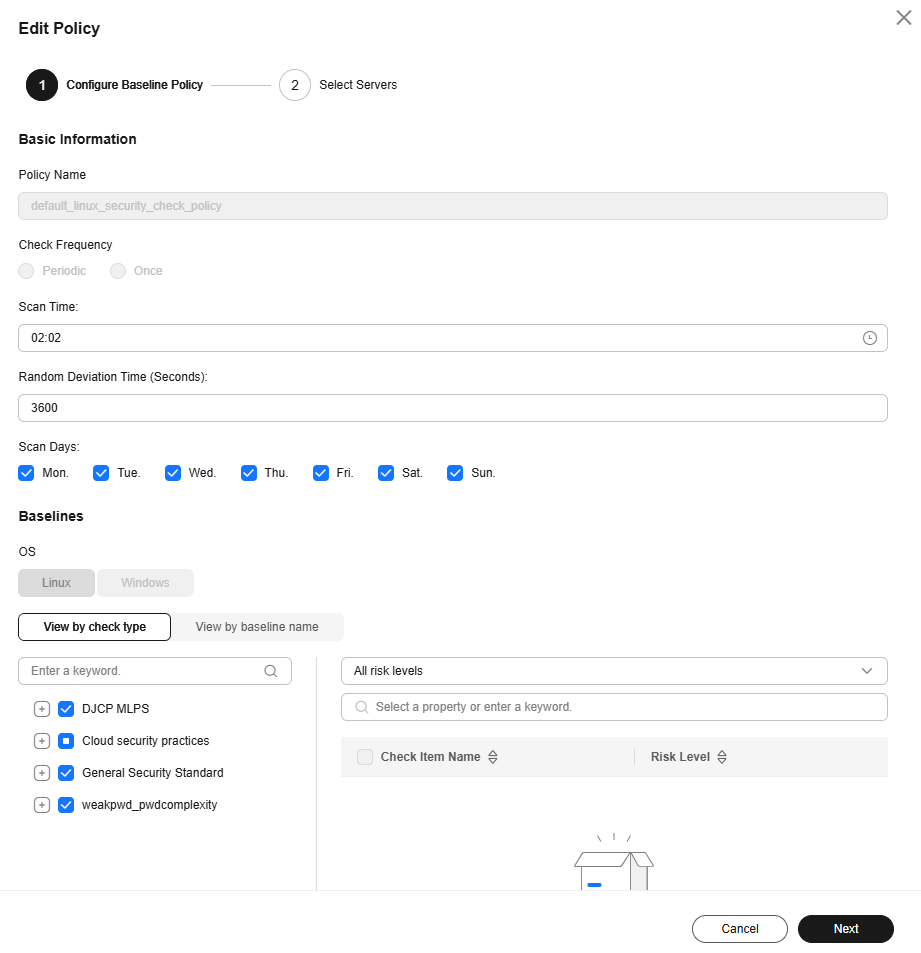This screenshot has height=953, width=921.
Task: Uncheck the Mon. scan day
Action: [26, 473]
